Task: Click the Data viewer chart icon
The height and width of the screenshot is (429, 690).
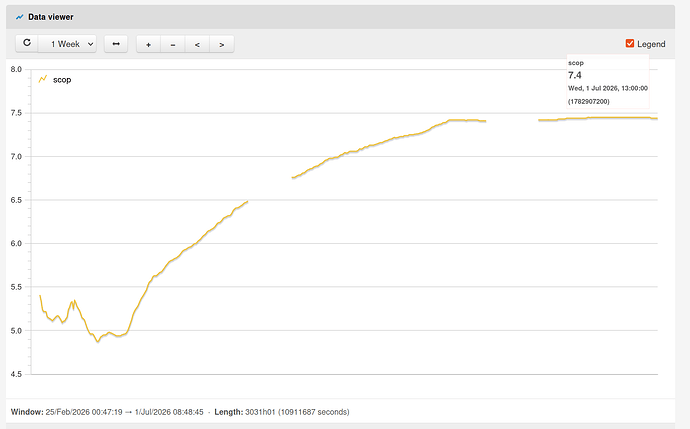Action: pyautogui.click(x=19, y=17)
